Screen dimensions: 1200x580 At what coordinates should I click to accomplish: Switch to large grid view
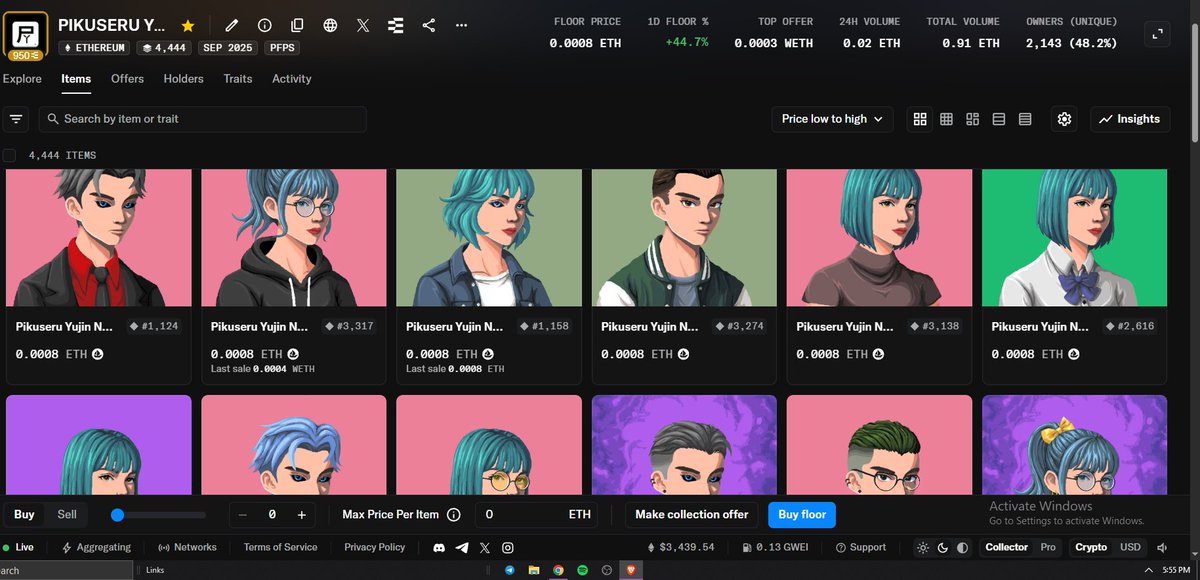[x=920, y=119]
